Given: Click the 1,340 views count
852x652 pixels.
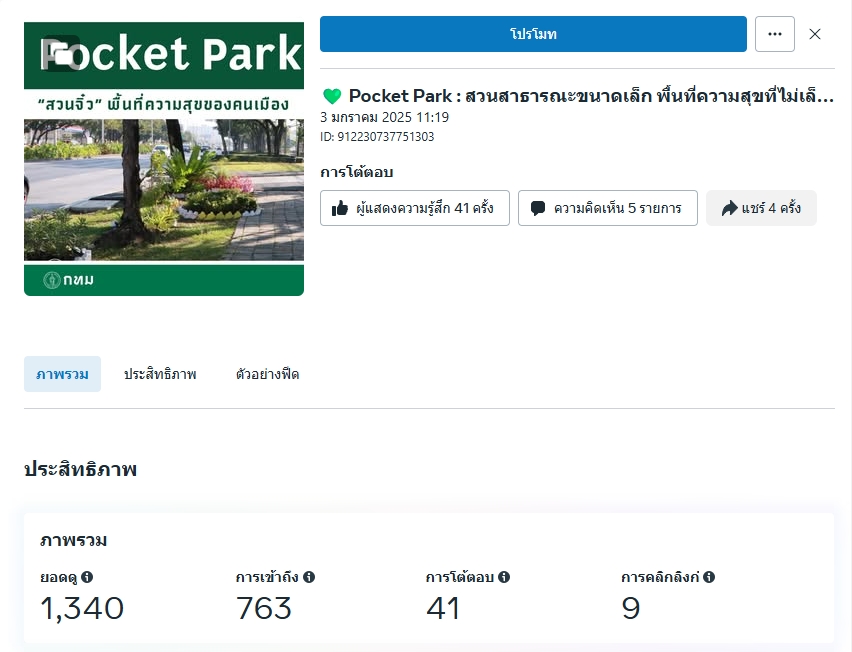Looking at the screenshot, I should pyautogui.click(x=82, y=607).
